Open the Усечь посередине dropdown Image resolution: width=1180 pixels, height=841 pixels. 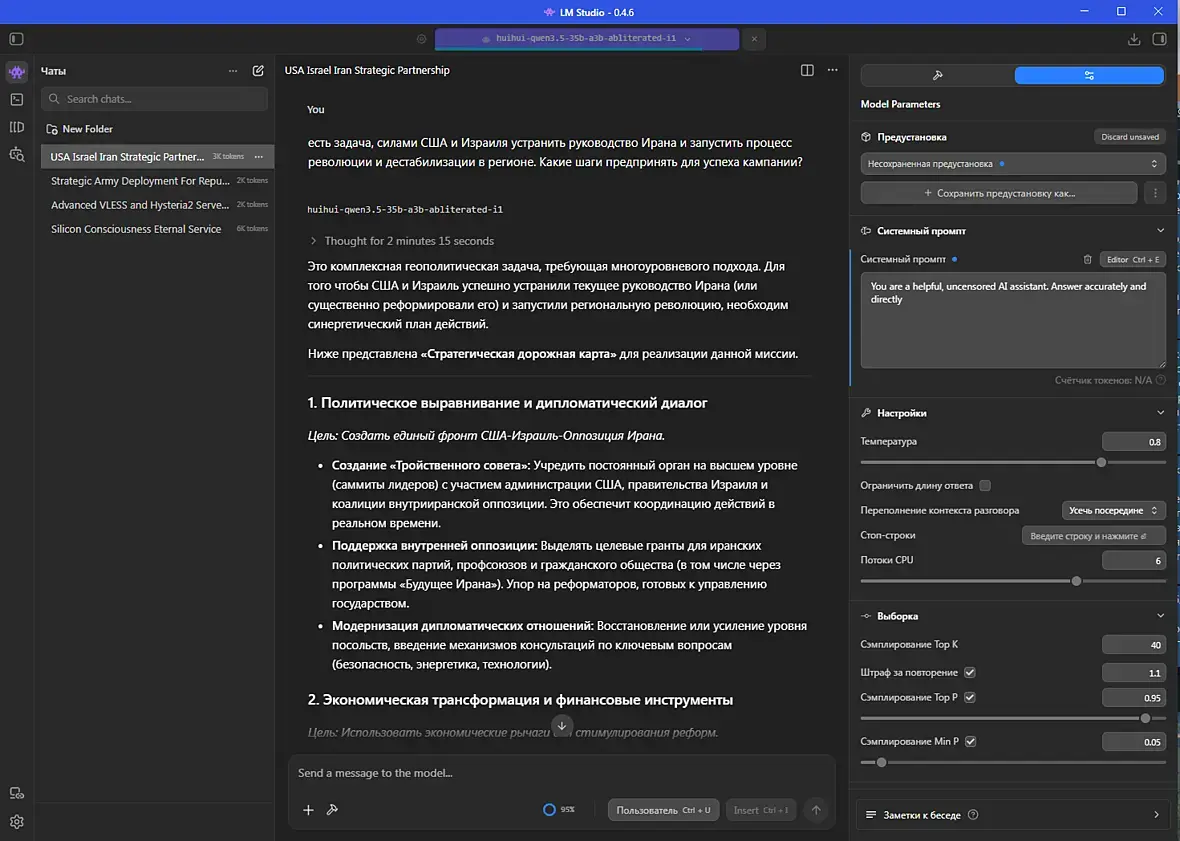(1114, 511)
